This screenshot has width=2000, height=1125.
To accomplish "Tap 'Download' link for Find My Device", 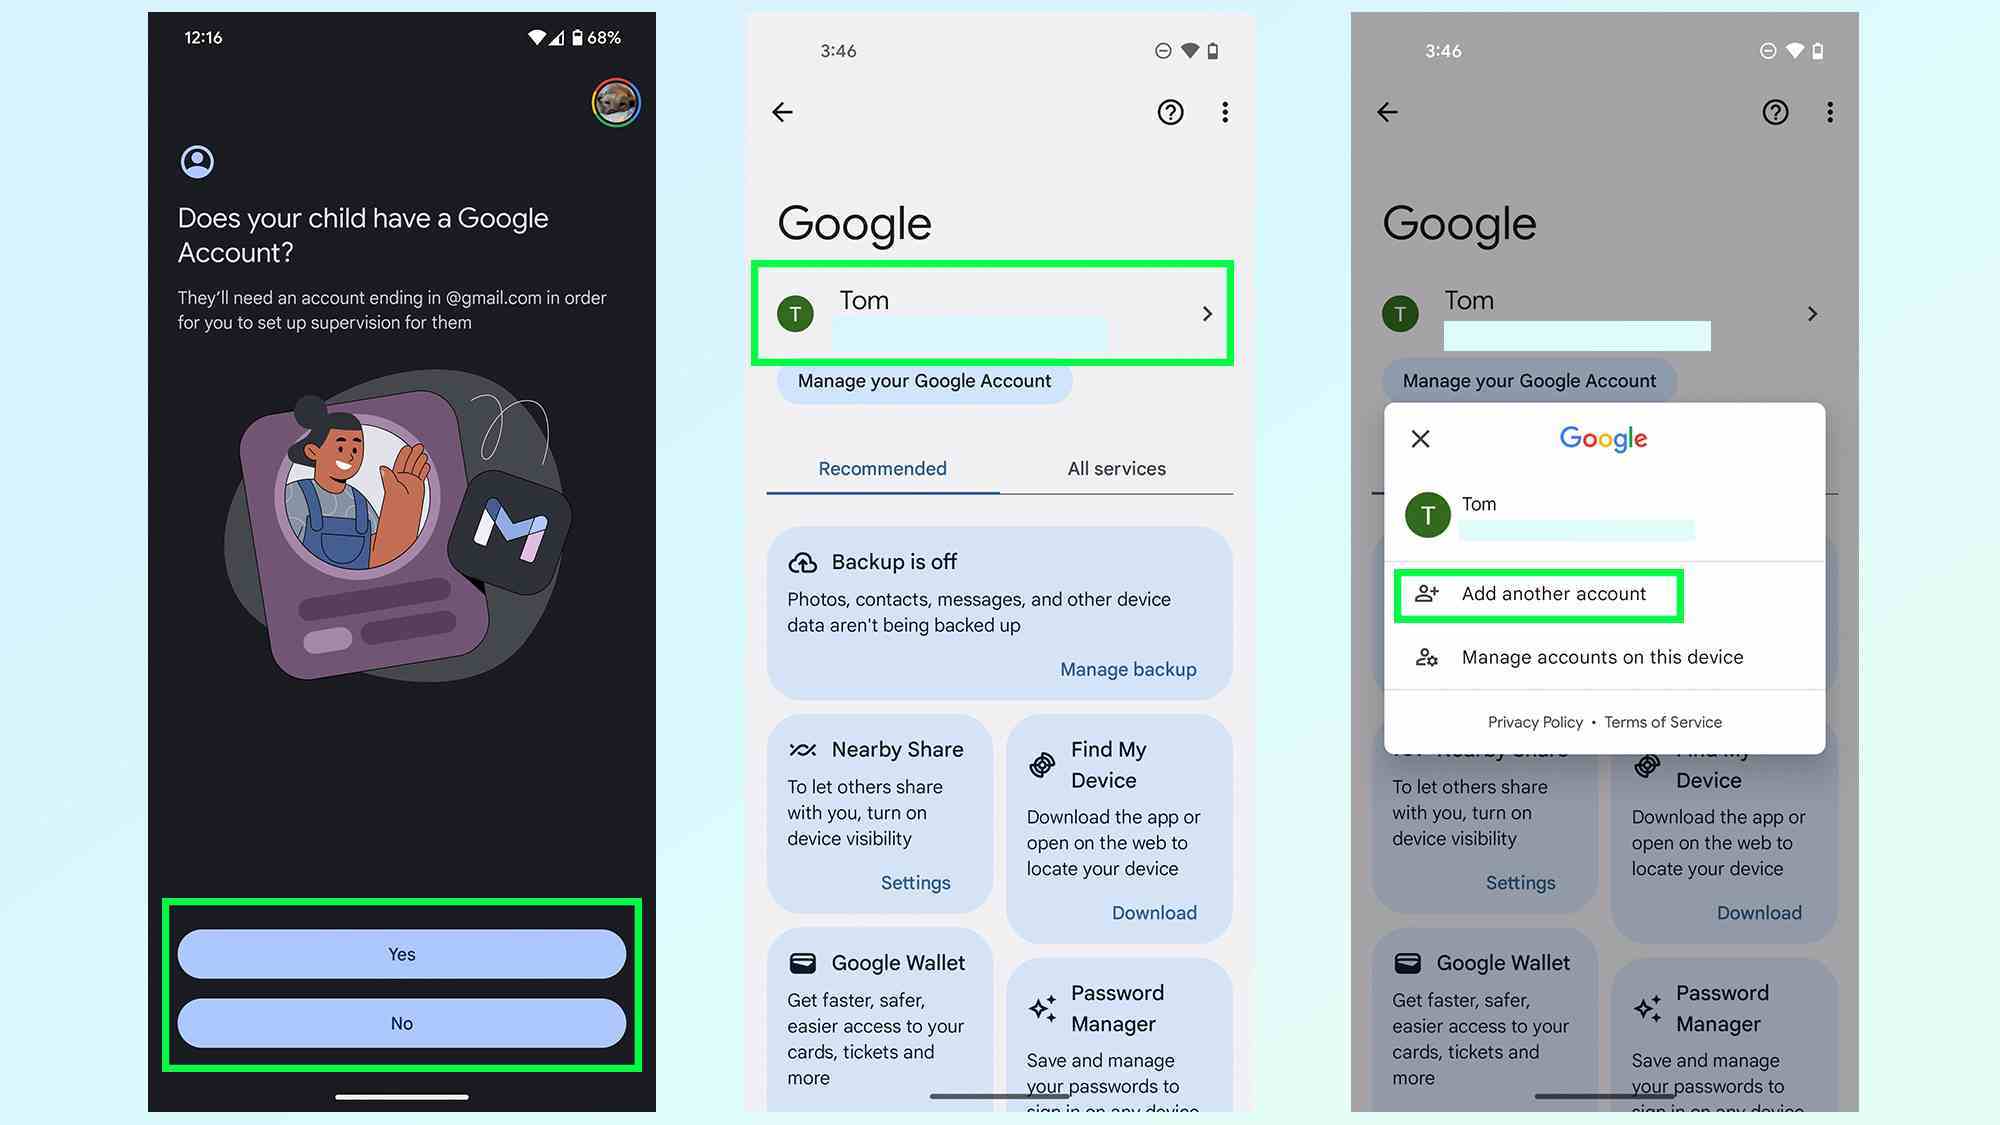I will point(1154,911).
